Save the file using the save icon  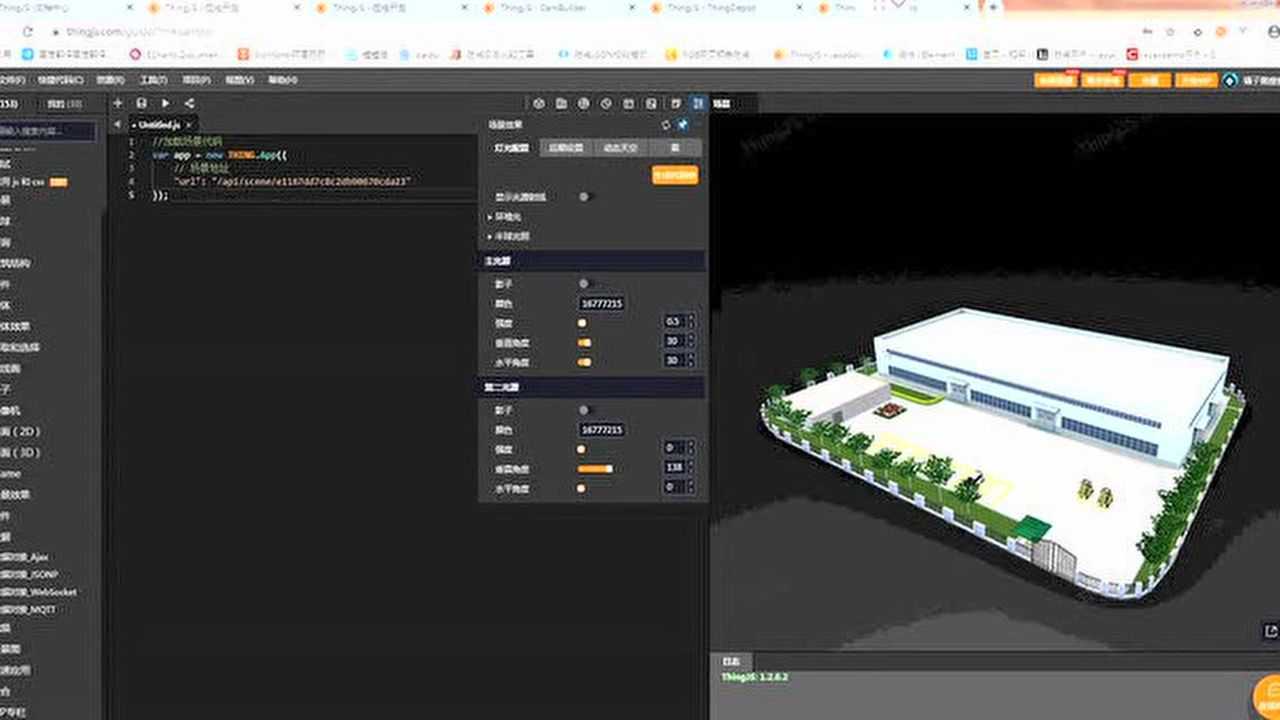[140, 103]
